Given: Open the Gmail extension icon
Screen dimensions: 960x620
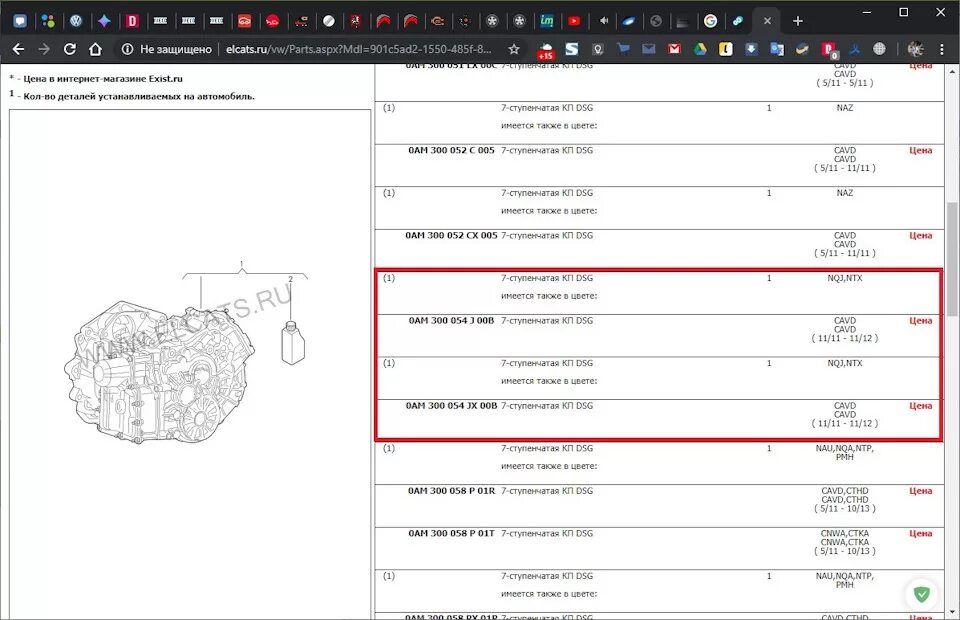Looking at the screenshot, I should point(674,49).
